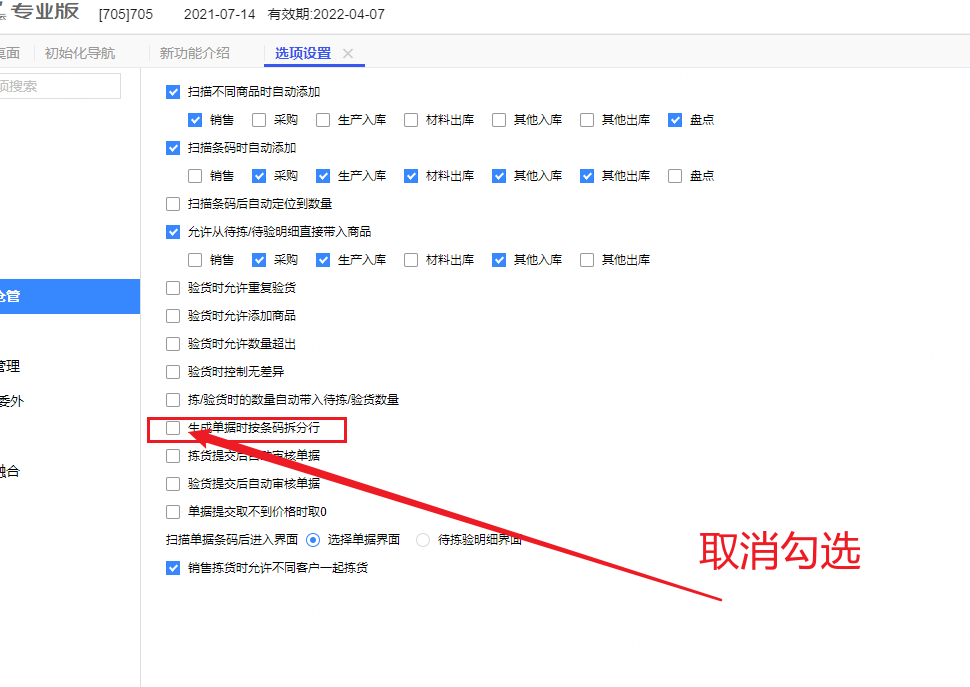
Task: Enable 验货时控制无差异 option
Action: (x=173, y=372)
